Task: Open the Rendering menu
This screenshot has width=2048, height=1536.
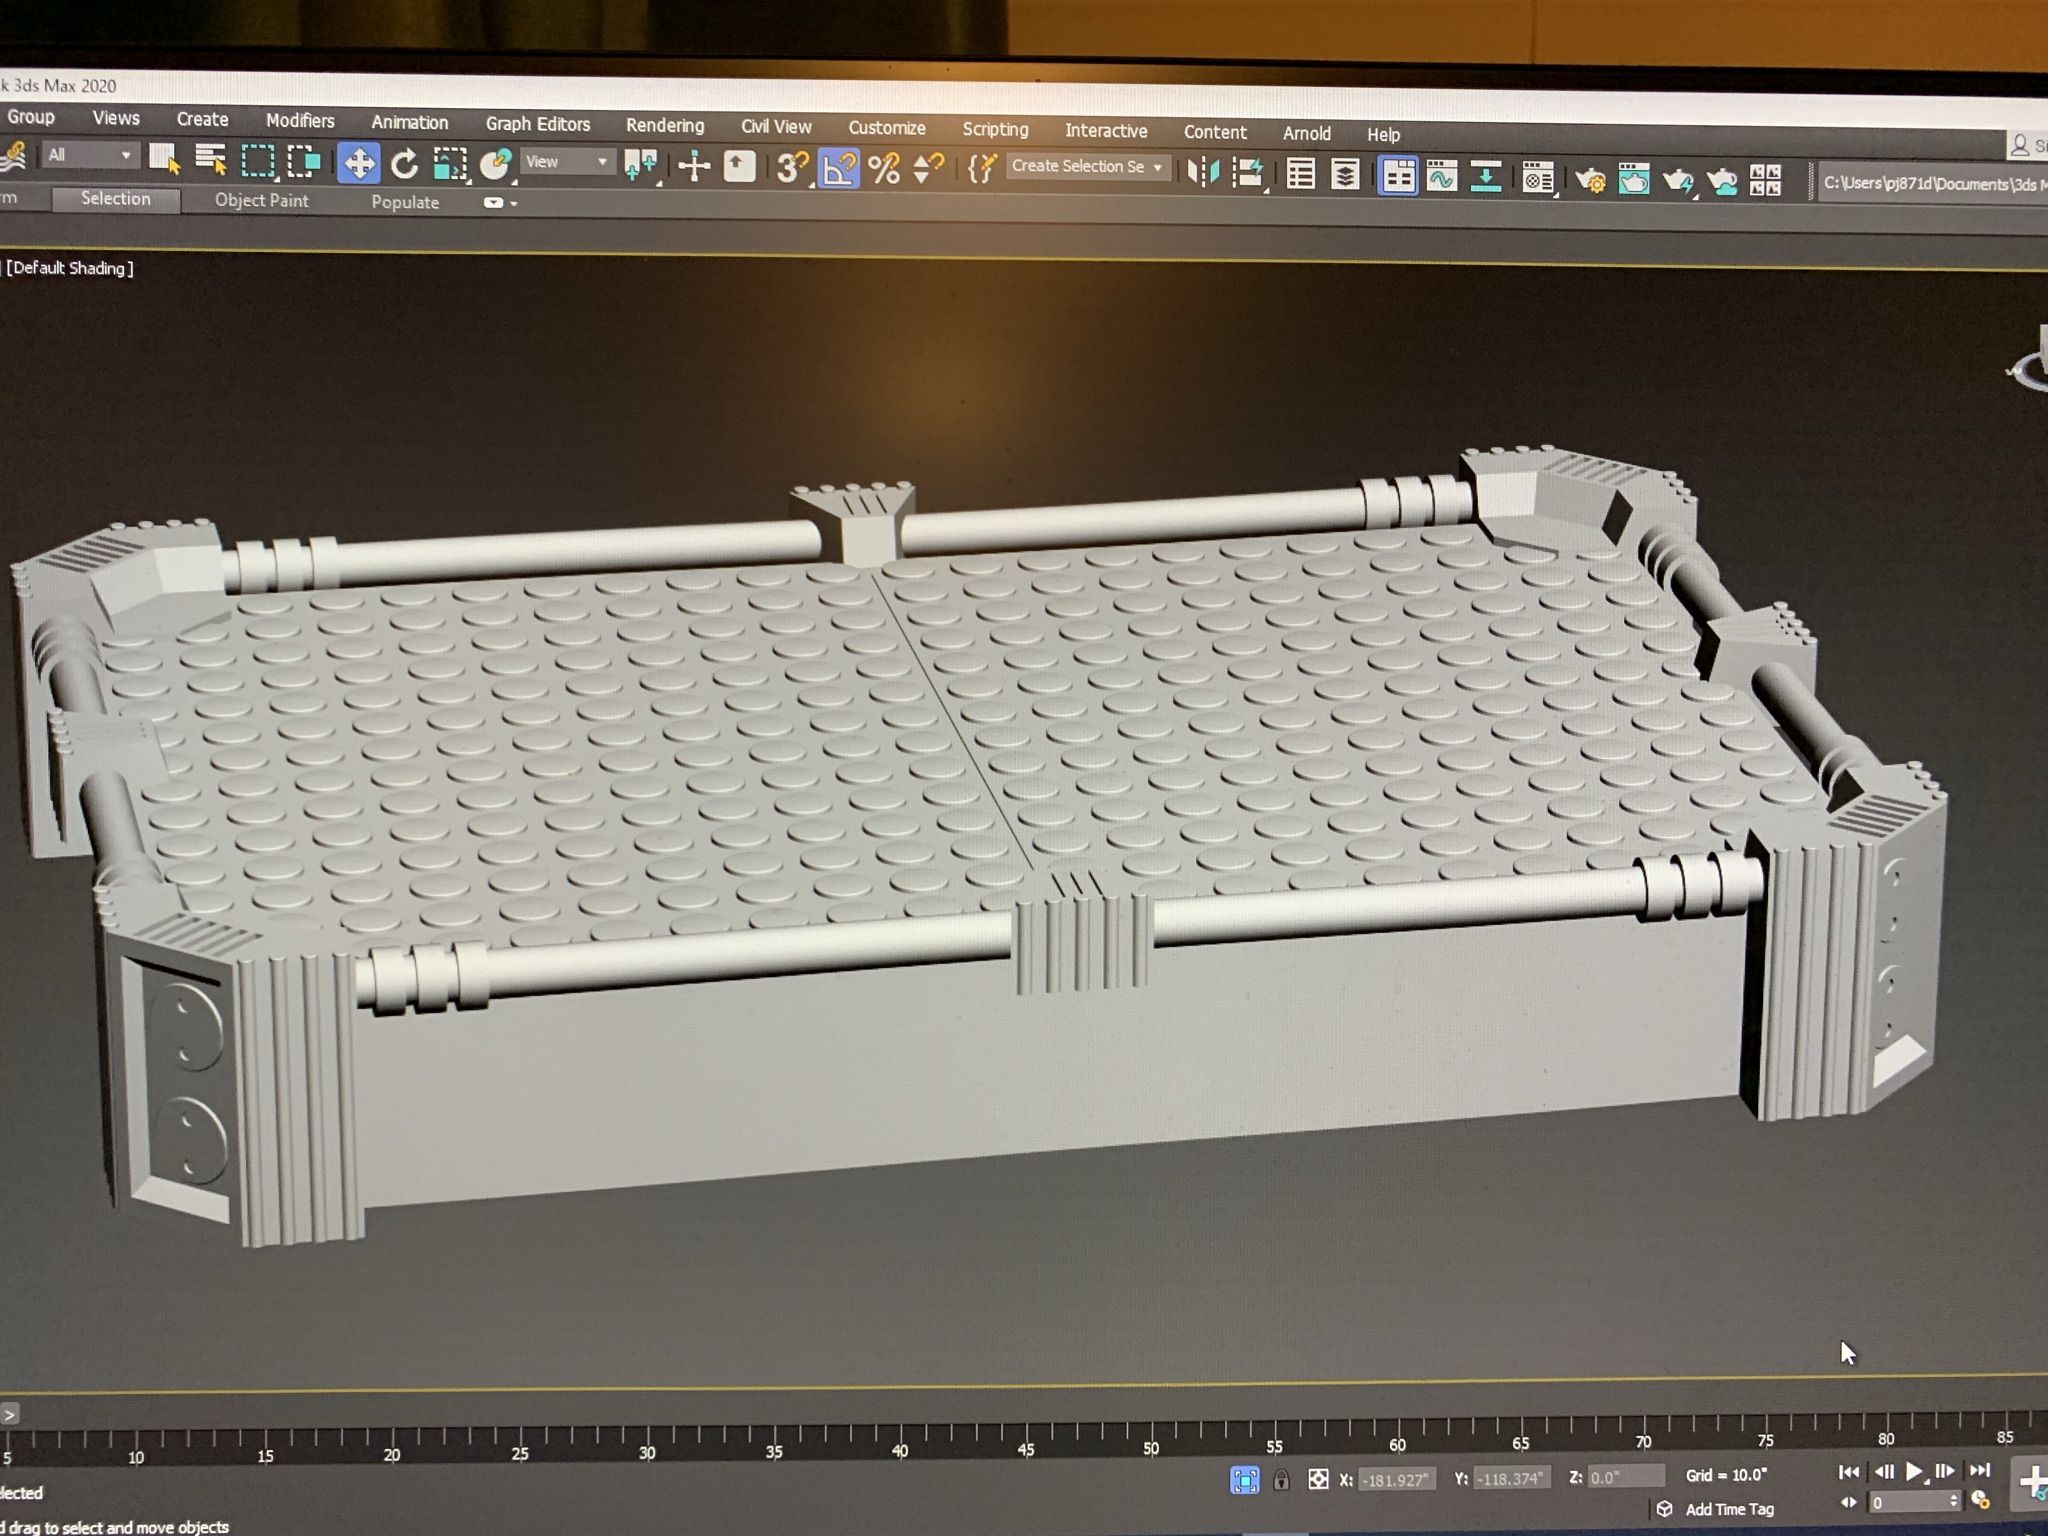Action: coord(665,126)
